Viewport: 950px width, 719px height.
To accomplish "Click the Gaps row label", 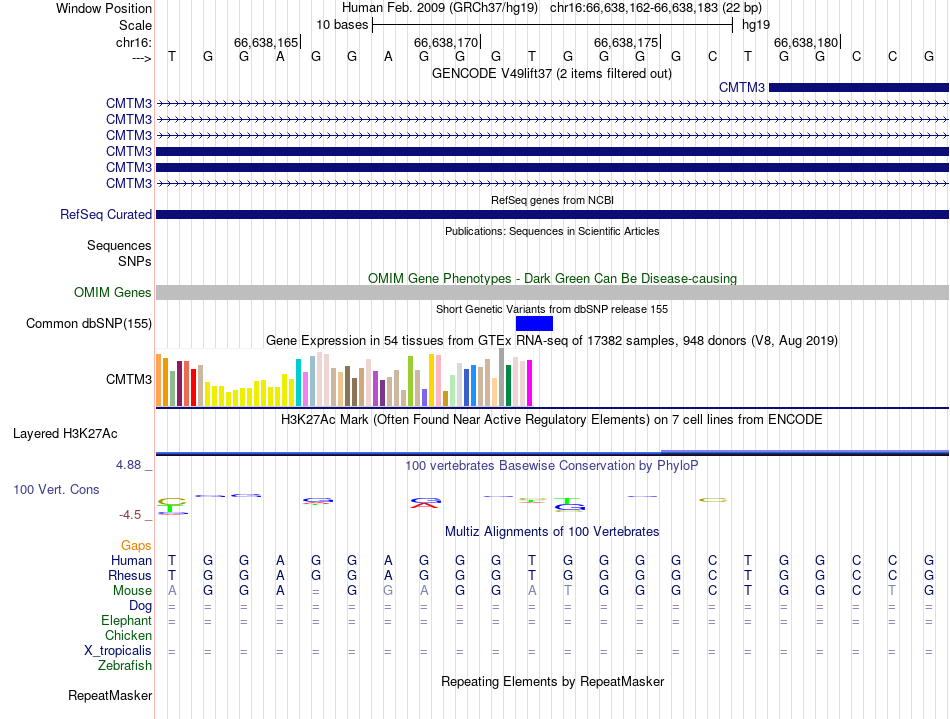I will click(137, 545).
